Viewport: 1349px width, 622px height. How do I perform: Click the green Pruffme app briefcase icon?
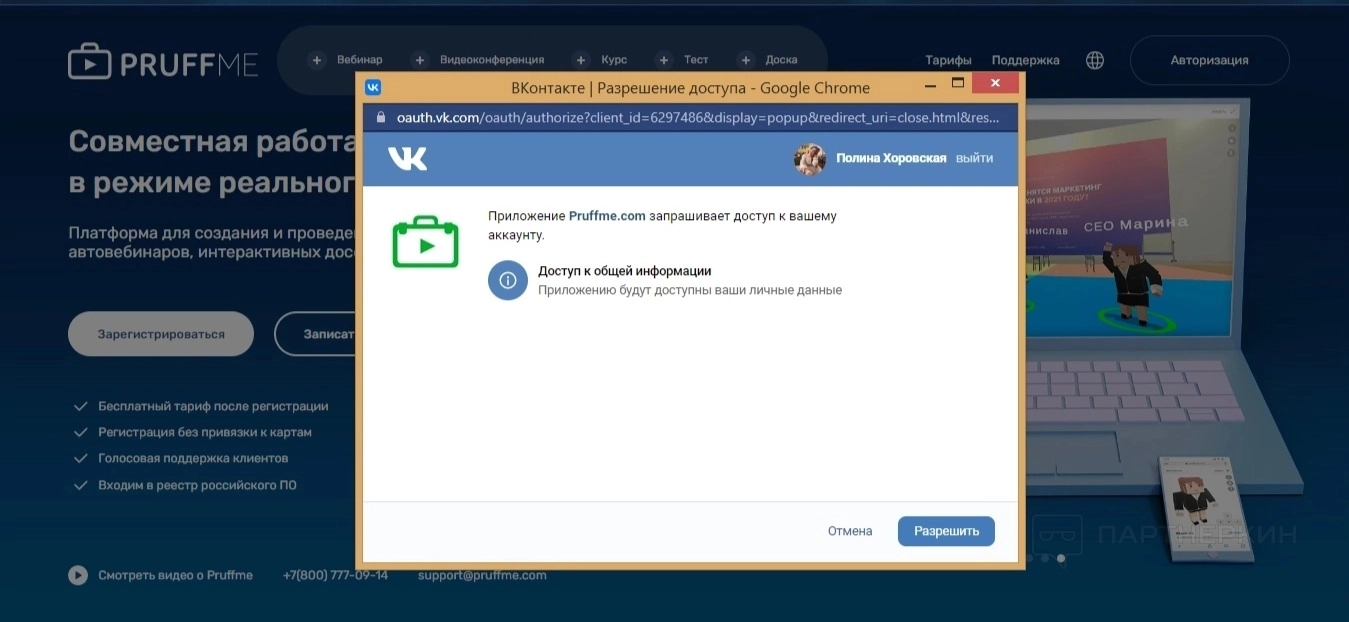[425, 242]
